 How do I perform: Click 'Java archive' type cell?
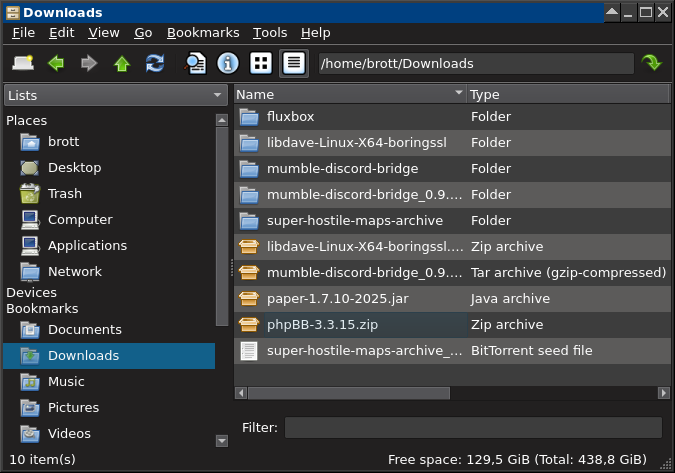[x=510, y=299]
